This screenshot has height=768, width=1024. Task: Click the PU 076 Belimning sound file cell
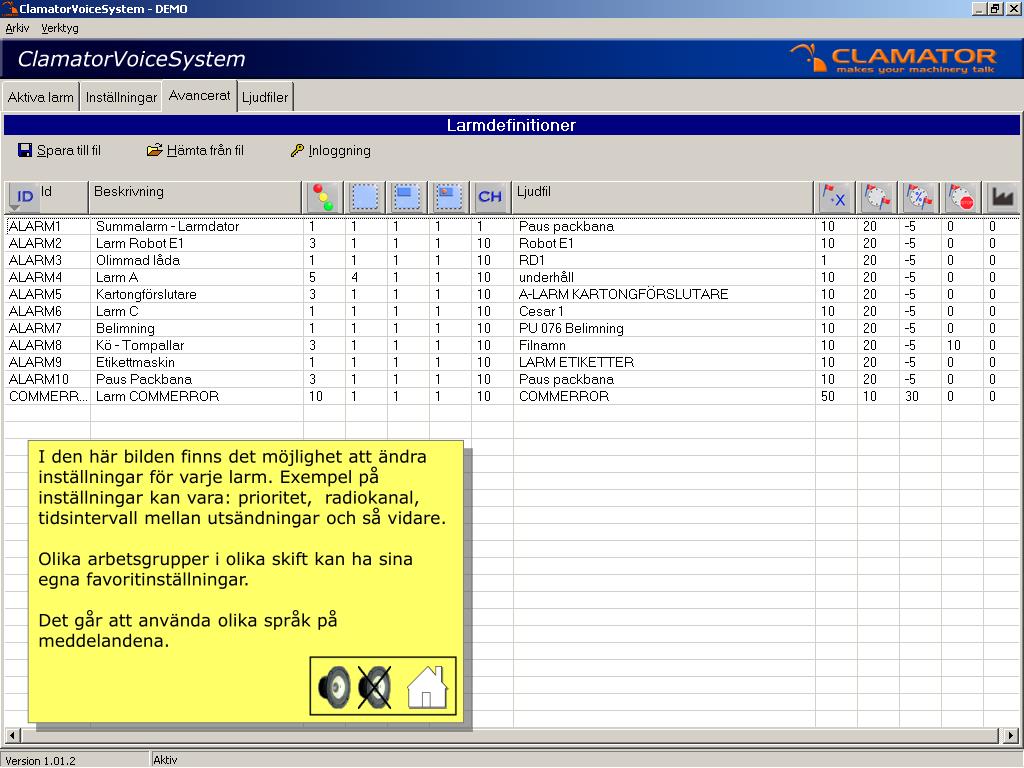pos(664,328)
